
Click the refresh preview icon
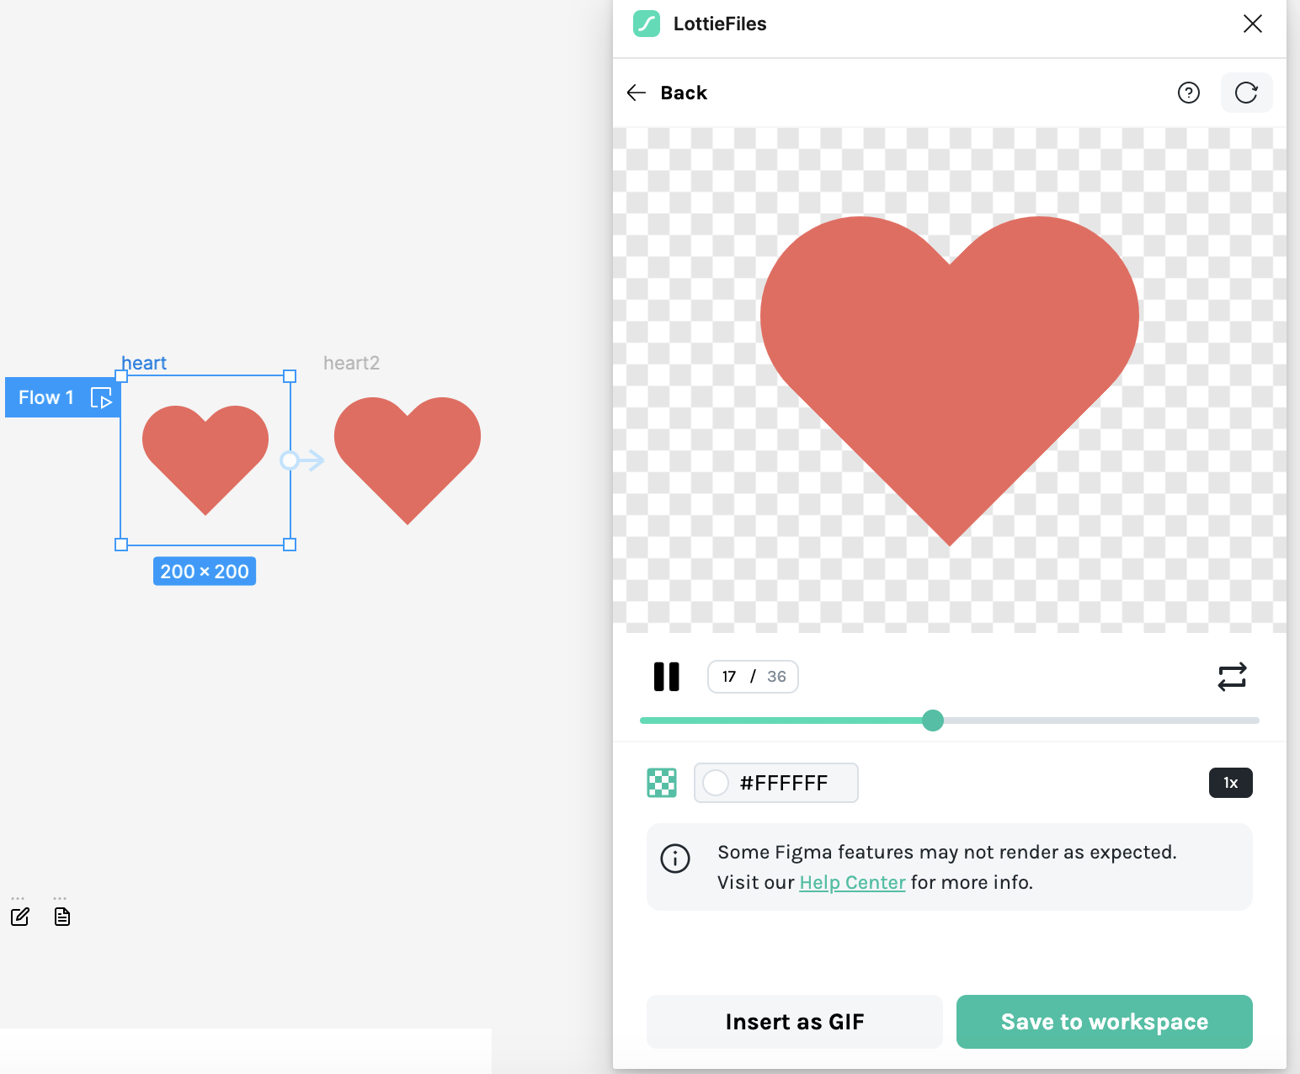click(x=1246, y=93)
